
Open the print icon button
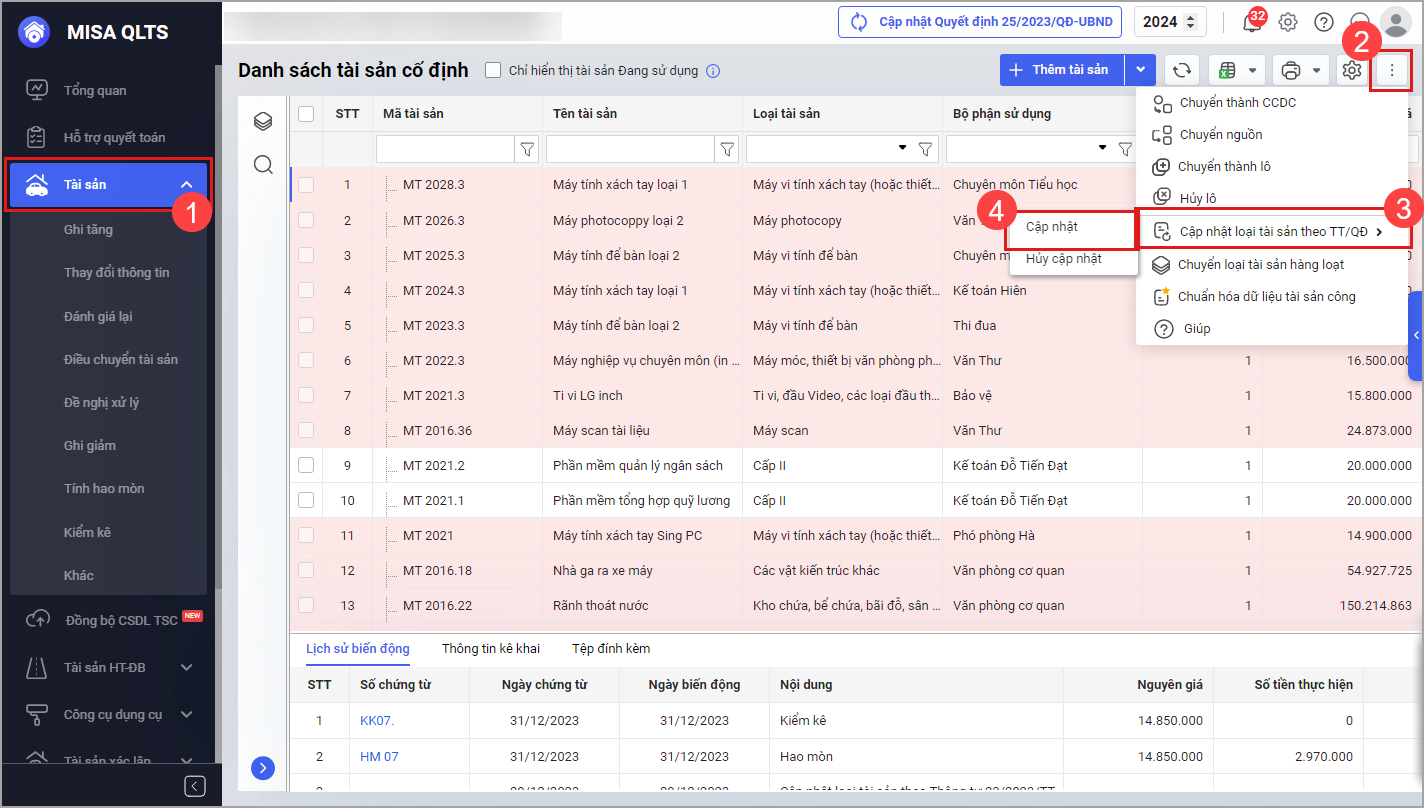tap(1291, 70)
